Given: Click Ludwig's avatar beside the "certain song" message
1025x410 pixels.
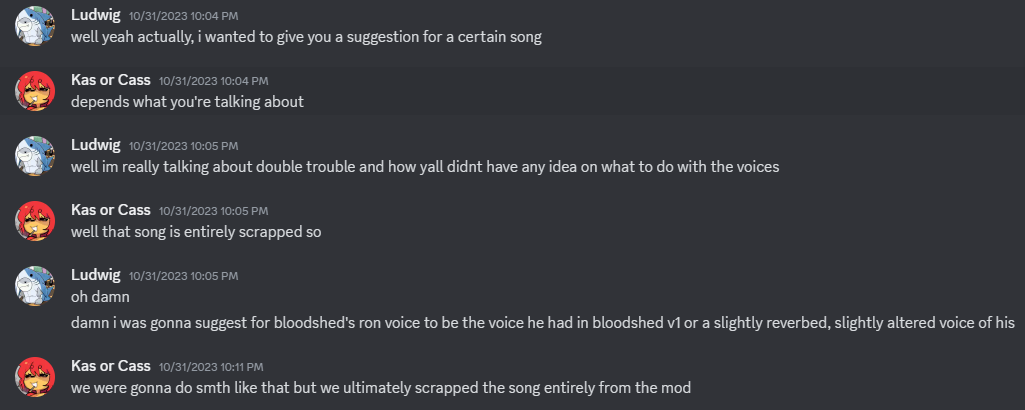Looking at the screenshot, I should [x=34, y=27].
